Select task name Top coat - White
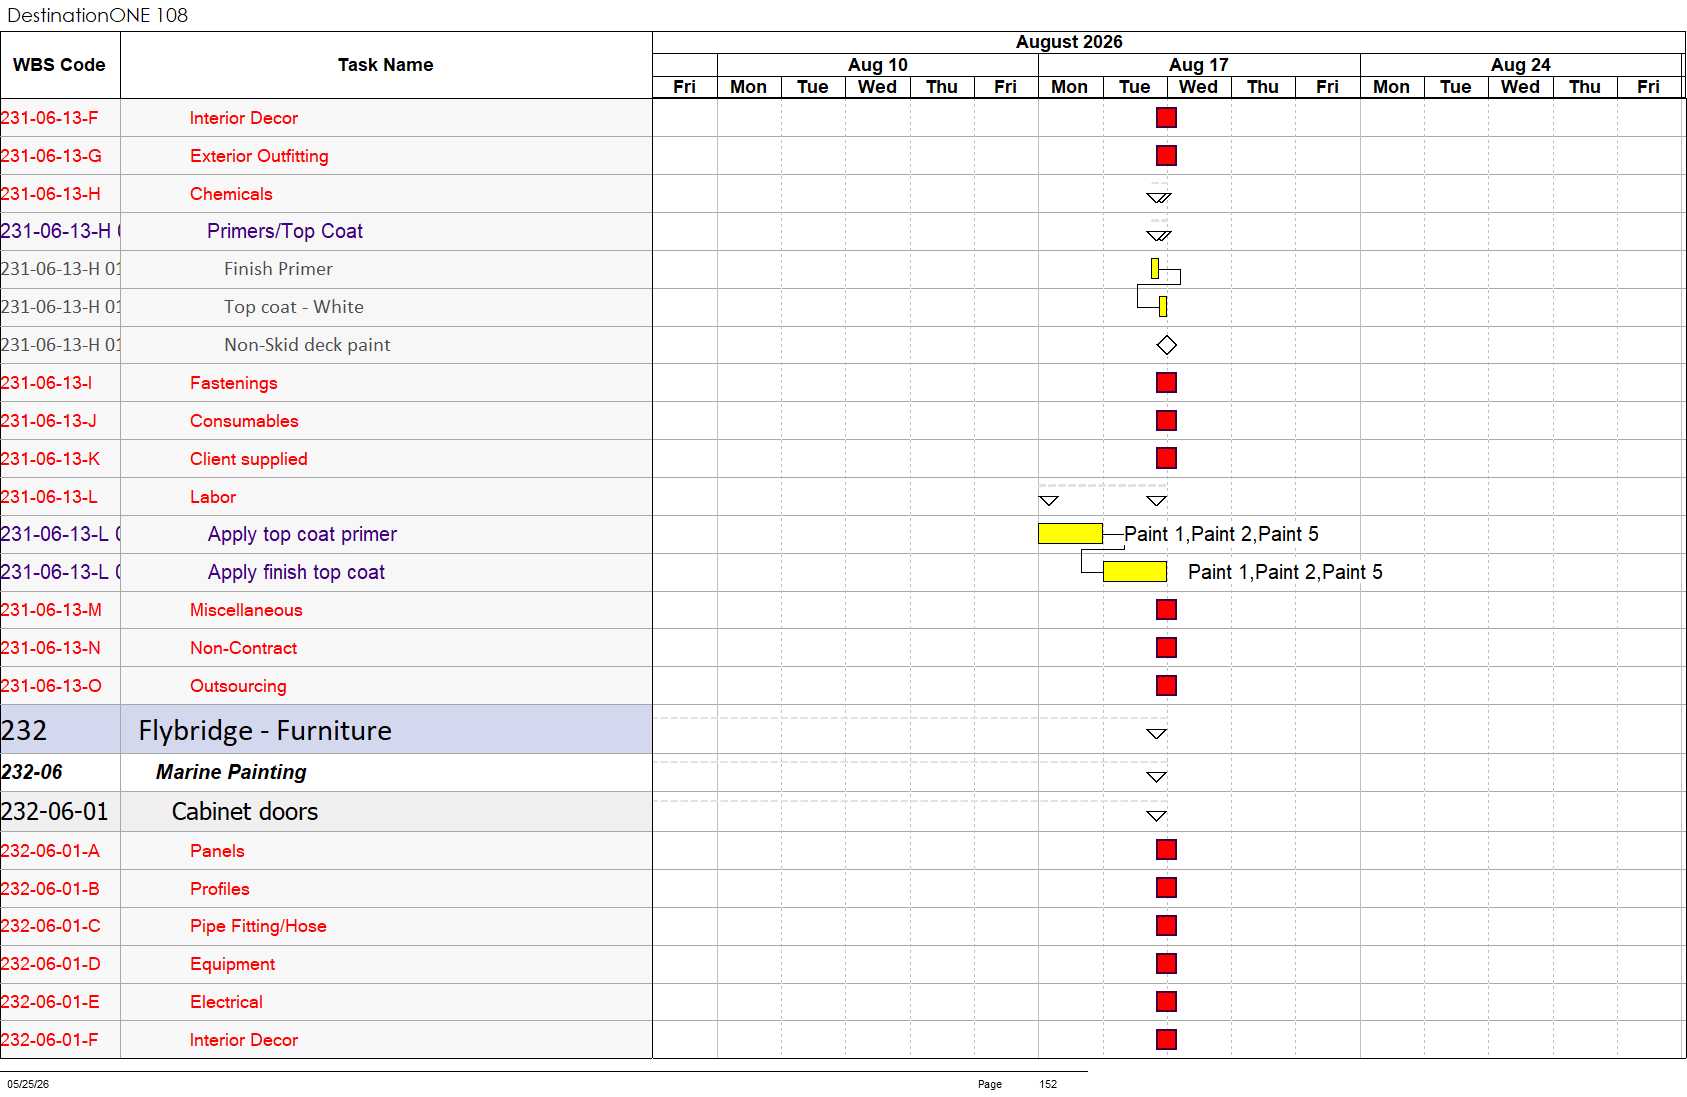Image resolution: width=1687 pixels, height=1097 pixels. pyautogui.click(x=294, y=307)
